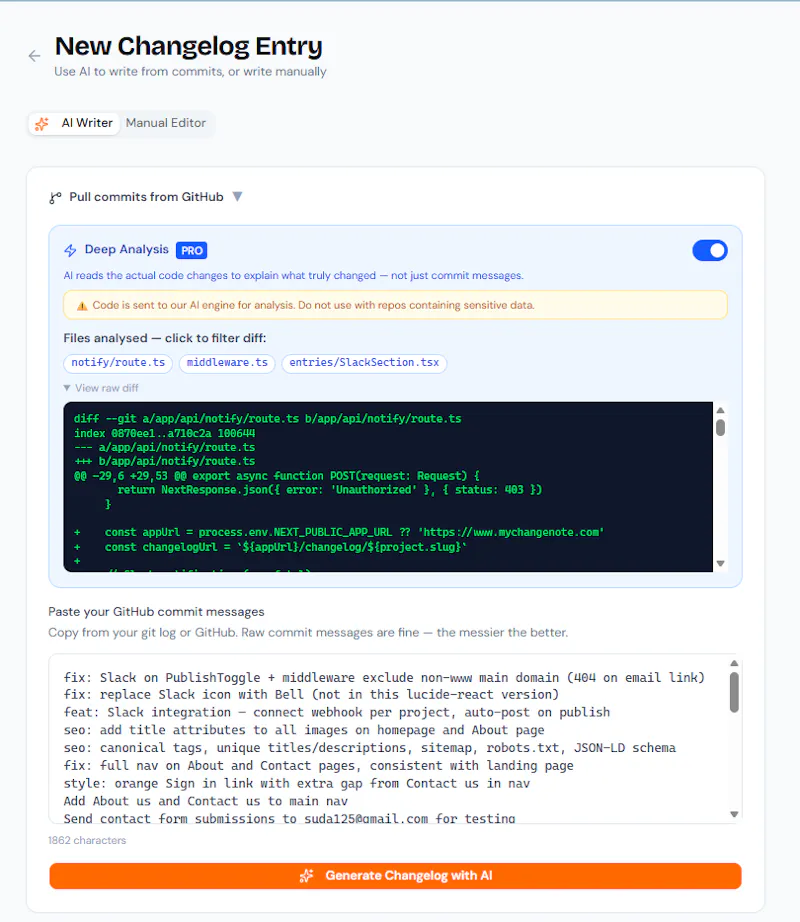Click the diff --git header line

pyautogui.click(x=267, y=419)
